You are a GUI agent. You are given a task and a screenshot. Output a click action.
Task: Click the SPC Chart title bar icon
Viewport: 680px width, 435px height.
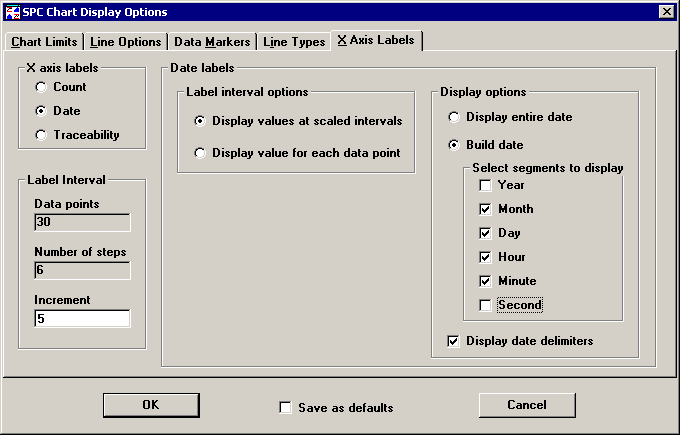(12, 11)
